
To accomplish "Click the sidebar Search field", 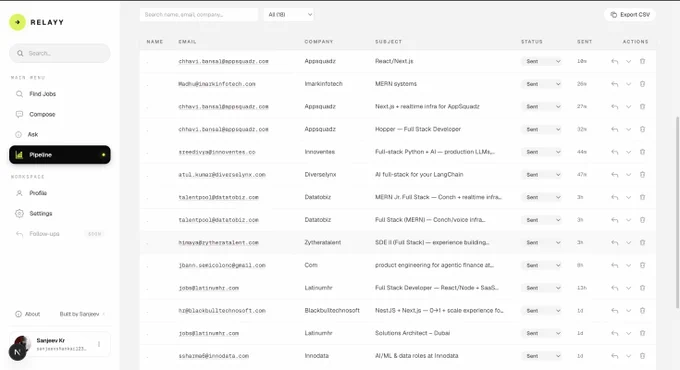I will click(60, 53).
